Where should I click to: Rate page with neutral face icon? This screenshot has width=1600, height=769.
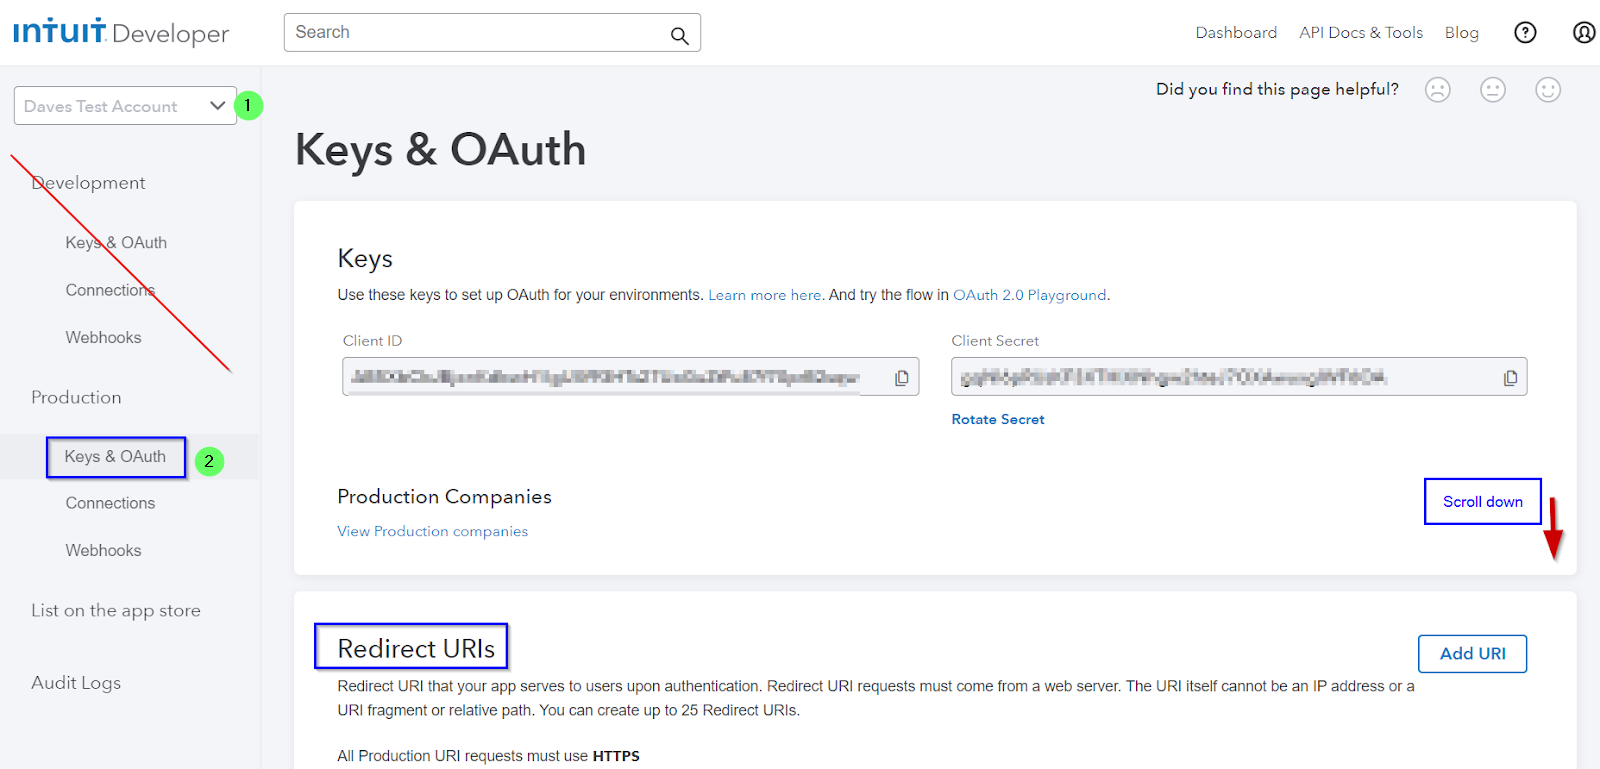pyautogui.click(x=1493, y=90)
